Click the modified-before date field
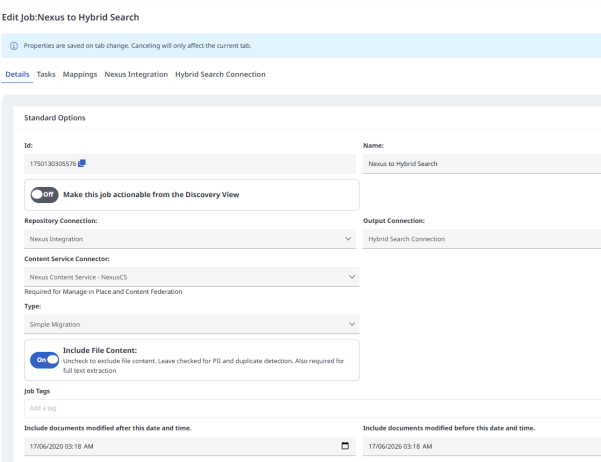The width and height of the screenshot is (601, 462). (x=480, y=446)
